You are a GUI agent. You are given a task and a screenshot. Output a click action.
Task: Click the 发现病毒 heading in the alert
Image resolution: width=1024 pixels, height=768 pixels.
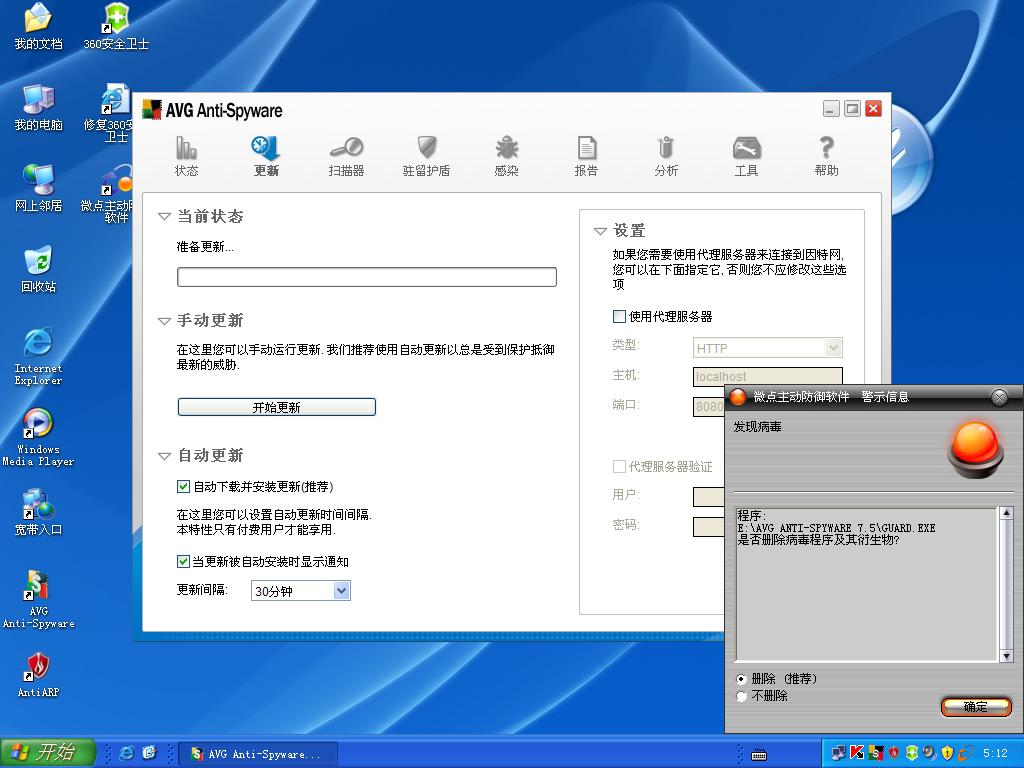758,426
